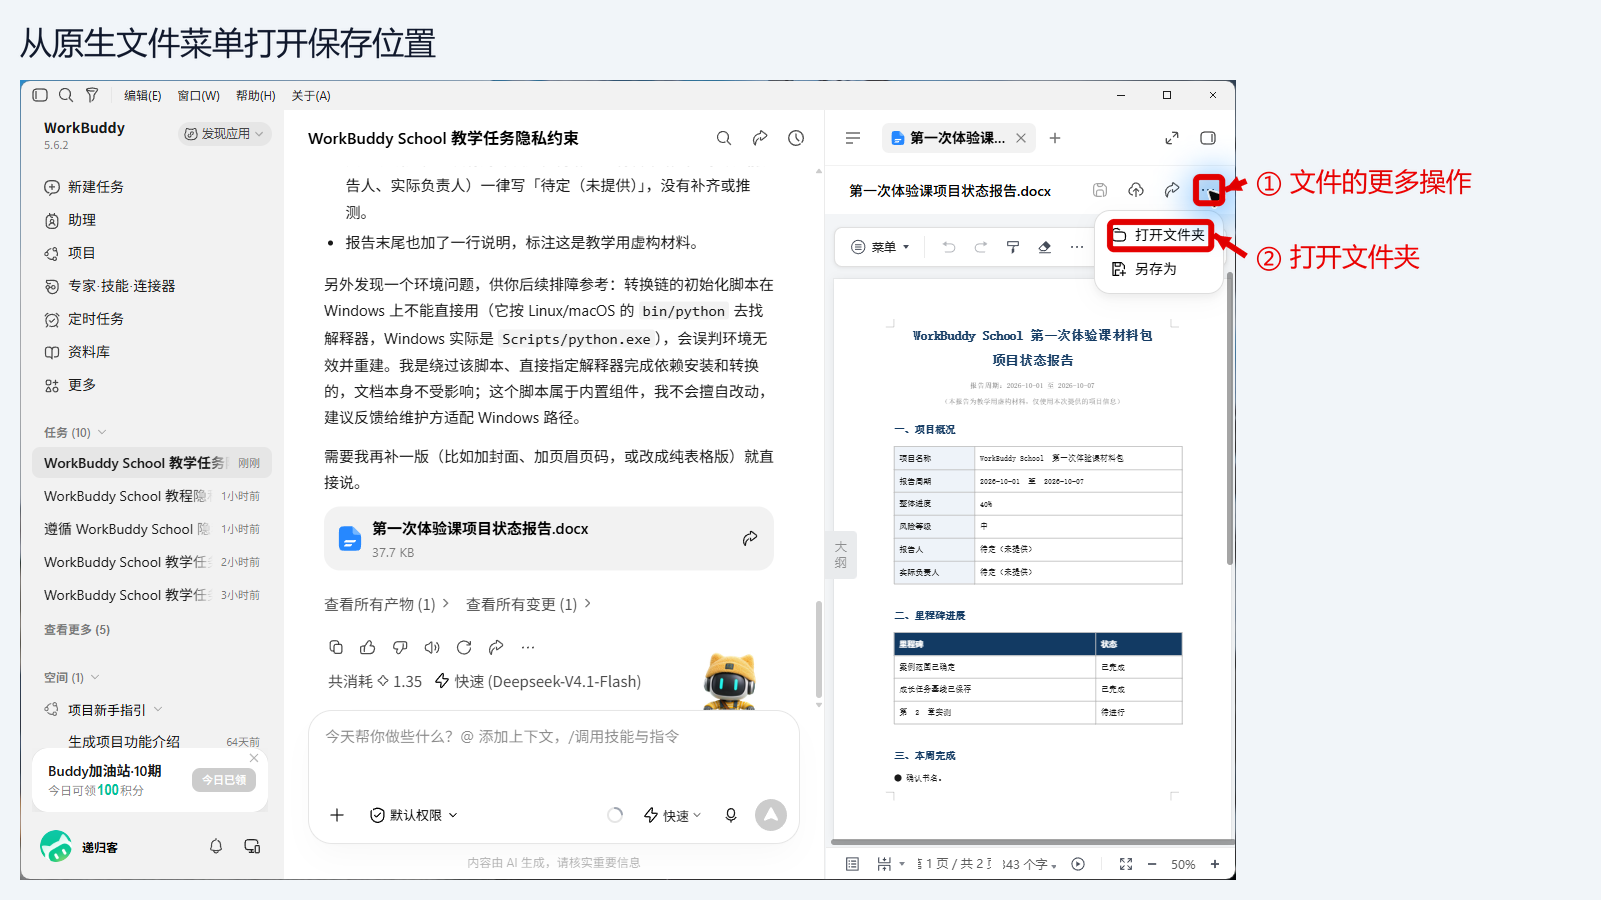The height and width of the screenshot is (900, 1601).
Task: Click 查看更多 (5) in the task list
Action: [77, 629]
